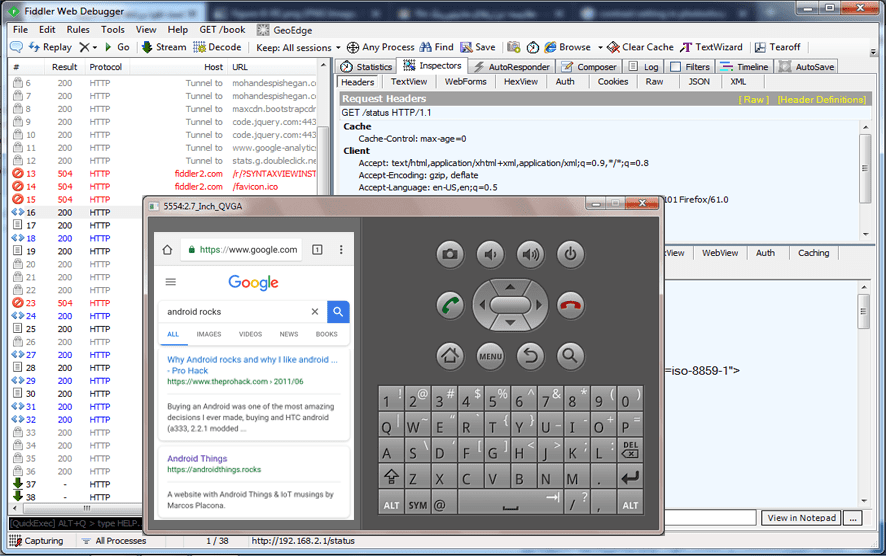The image size is (886, 556).
Task: Click the DEL key on emulator keyboard
Action: [x=629, y=451]
